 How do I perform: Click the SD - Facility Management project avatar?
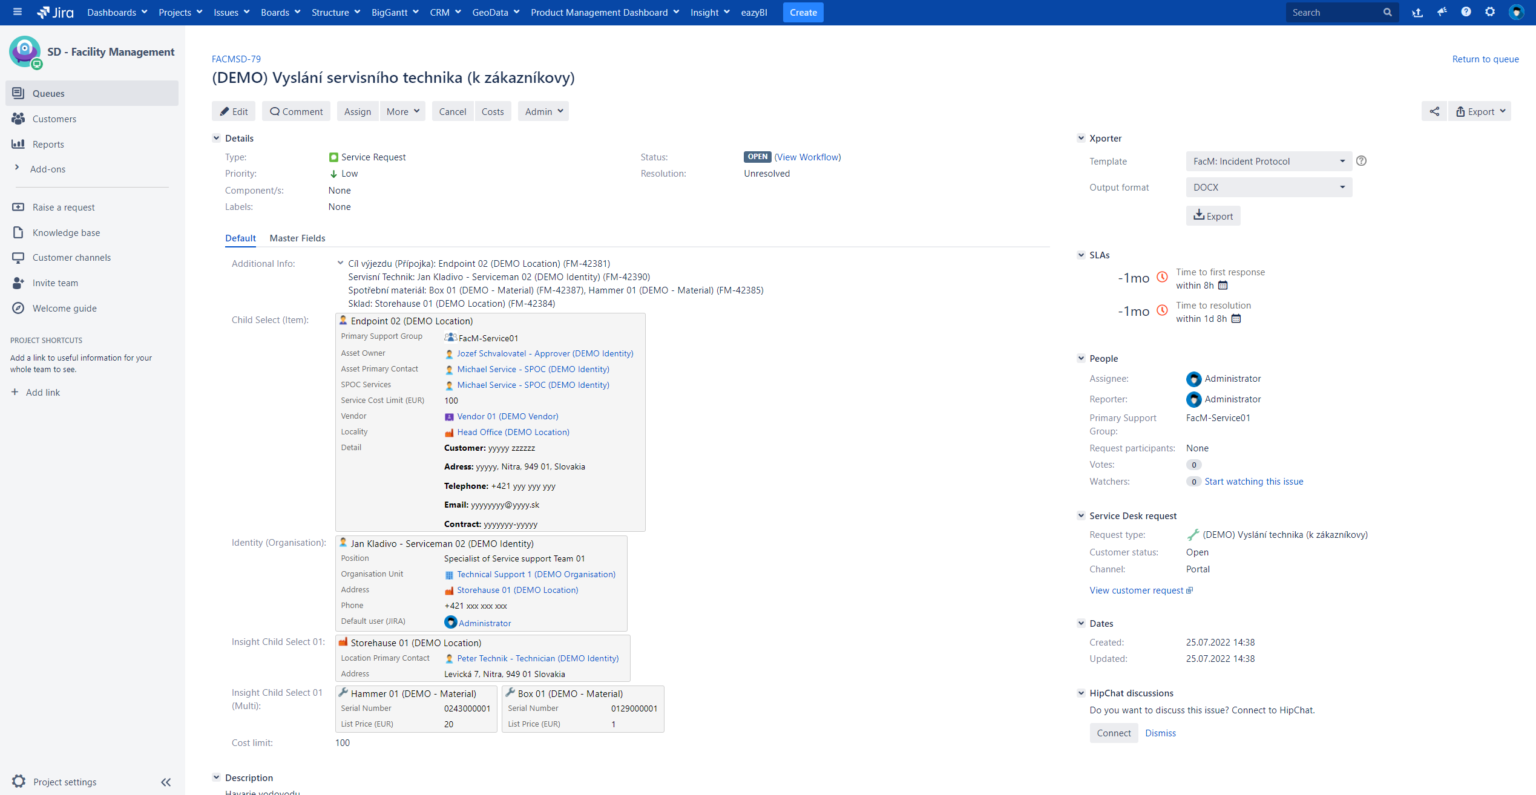pos(25,52)
